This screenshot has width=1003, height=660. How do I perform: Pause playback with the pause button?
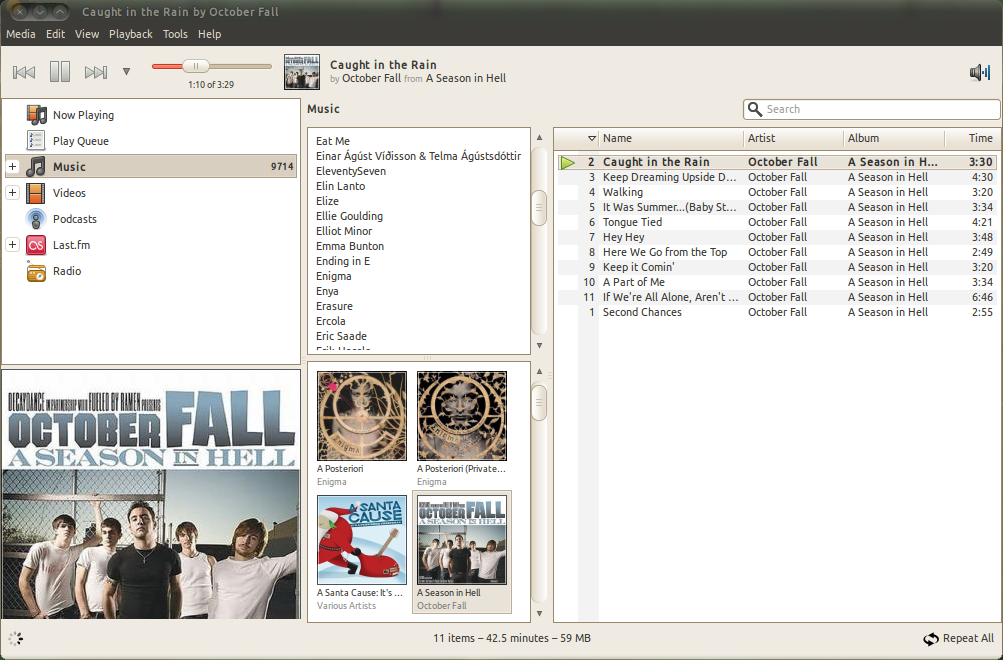point(59,71)
